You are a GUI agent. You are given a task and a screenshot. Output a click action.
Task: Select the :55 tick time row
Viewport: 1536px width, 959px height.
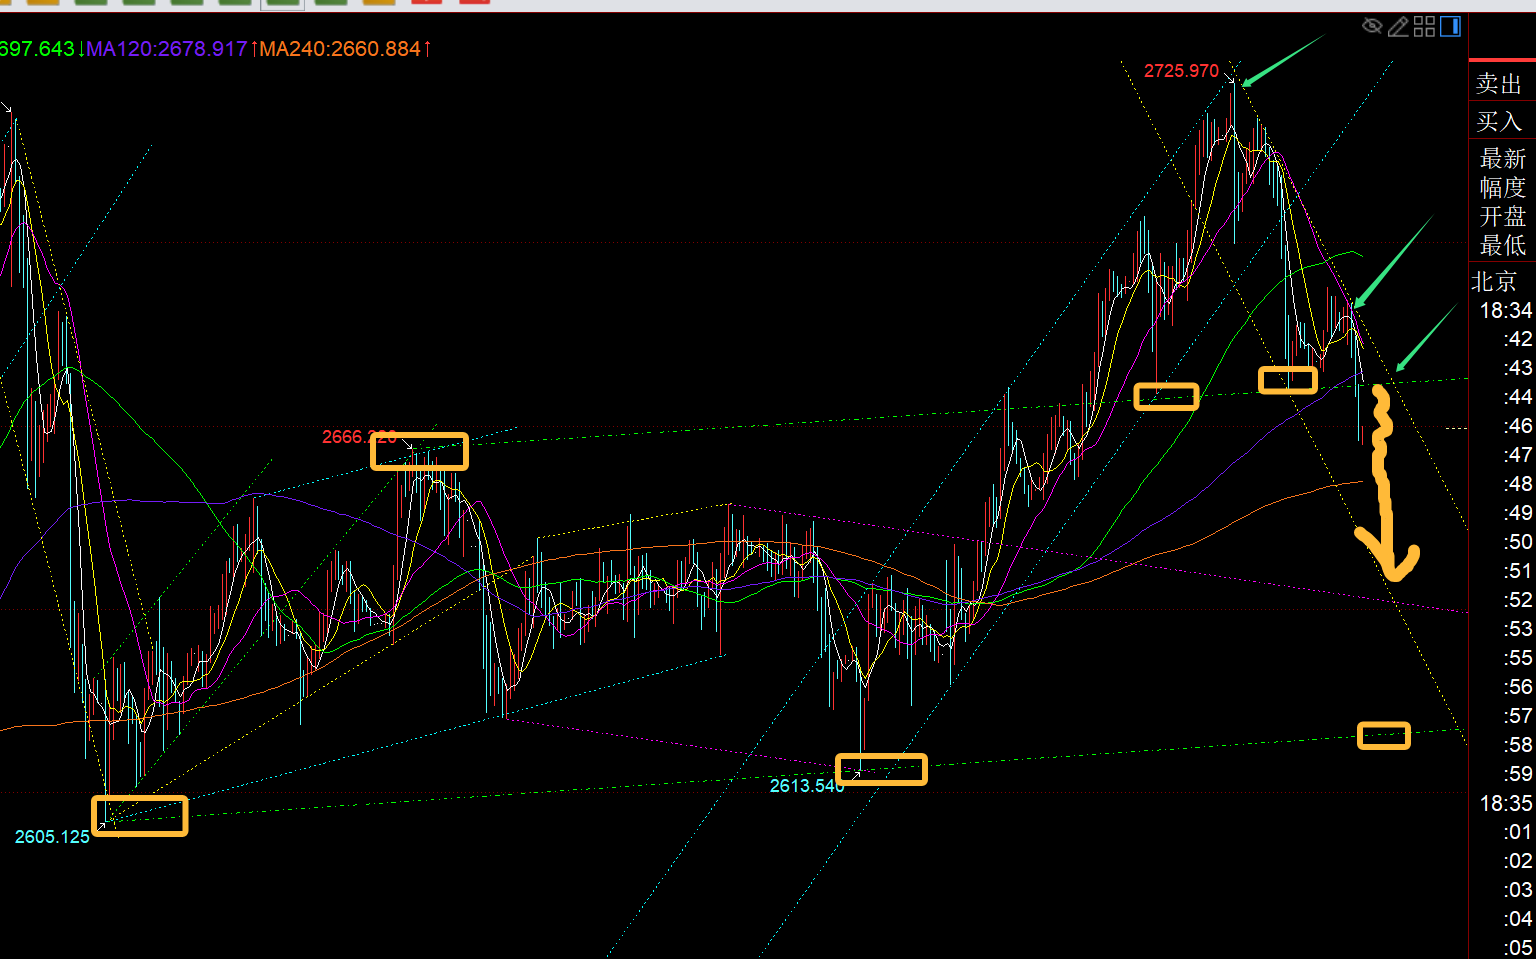coord(1518,659)
